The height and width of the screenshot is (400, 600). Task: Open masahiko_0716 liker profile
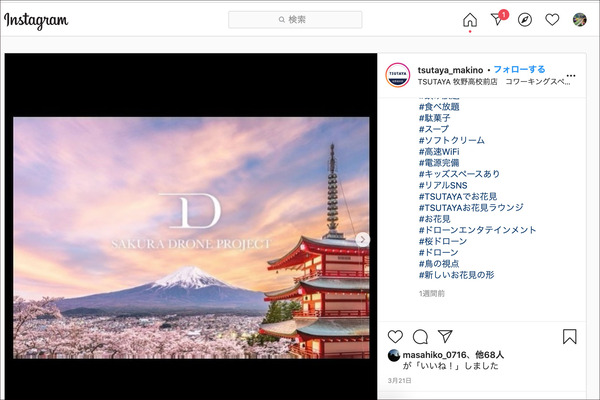tap(434, 355)
